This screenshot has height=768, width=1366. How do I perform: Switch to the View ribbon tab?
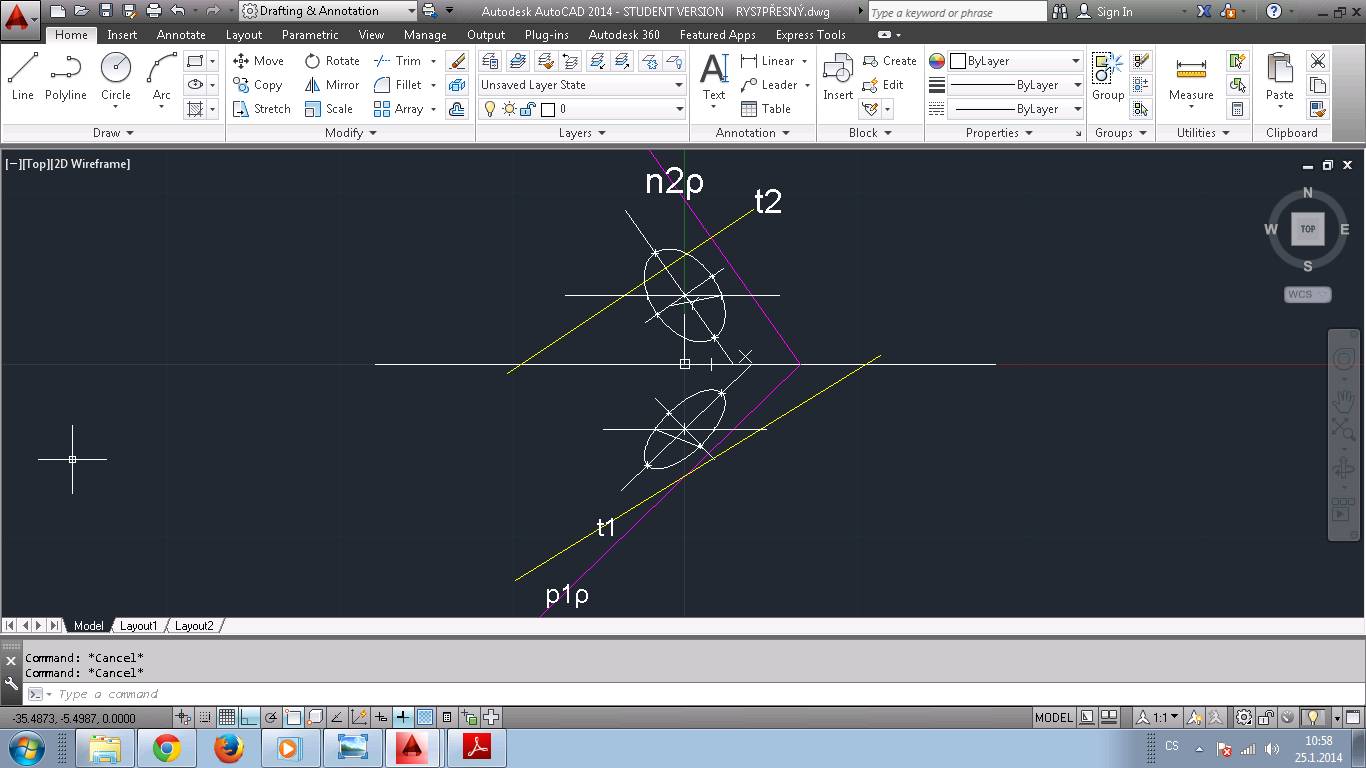pos(371,34)
